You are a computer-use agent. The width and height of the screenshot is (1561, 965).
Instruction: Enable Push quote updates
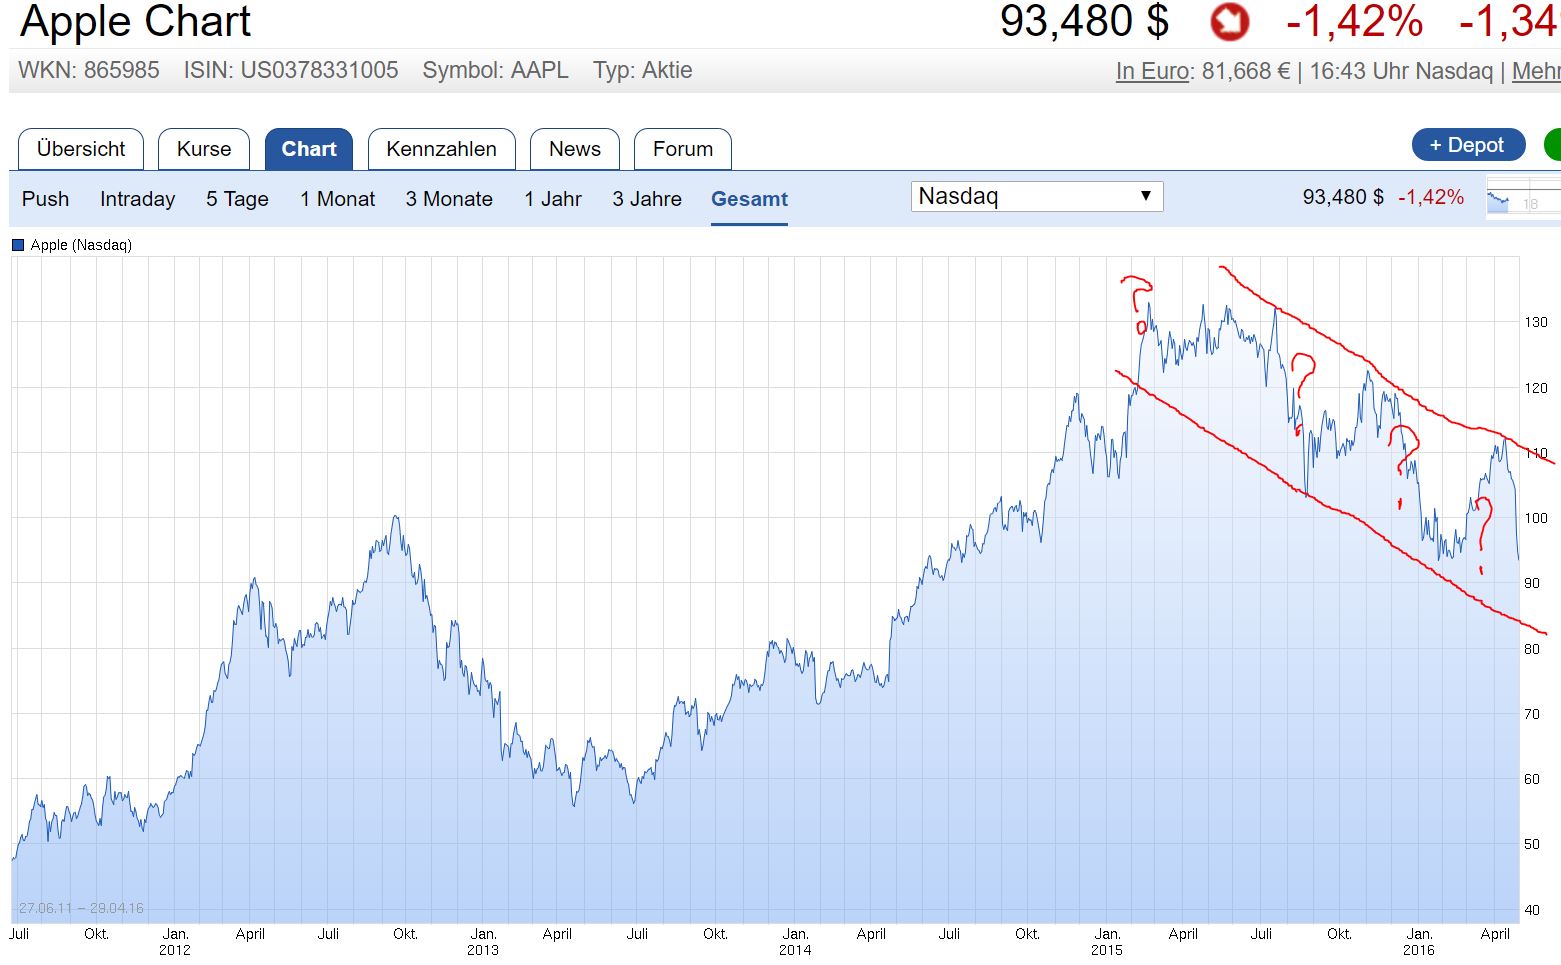45,199
